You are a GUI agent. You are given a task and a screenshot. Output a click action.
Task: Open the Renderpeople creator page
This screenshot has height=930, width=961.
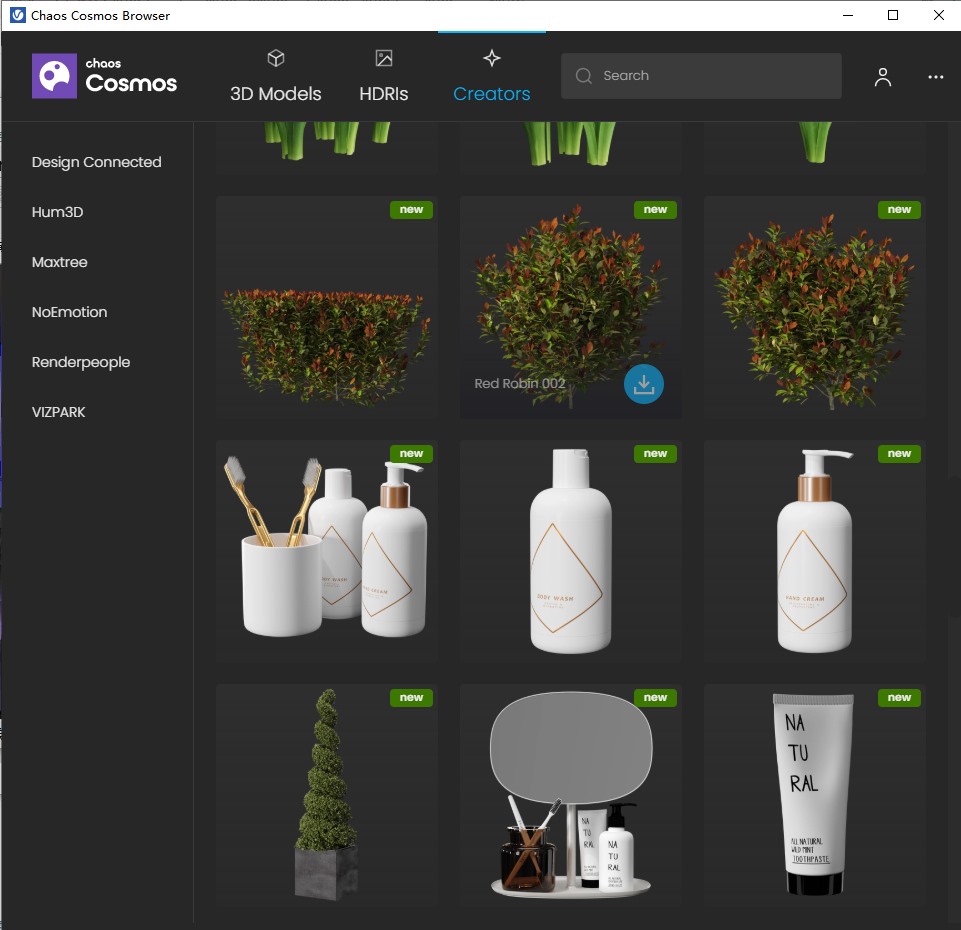(x=80, y=362)
